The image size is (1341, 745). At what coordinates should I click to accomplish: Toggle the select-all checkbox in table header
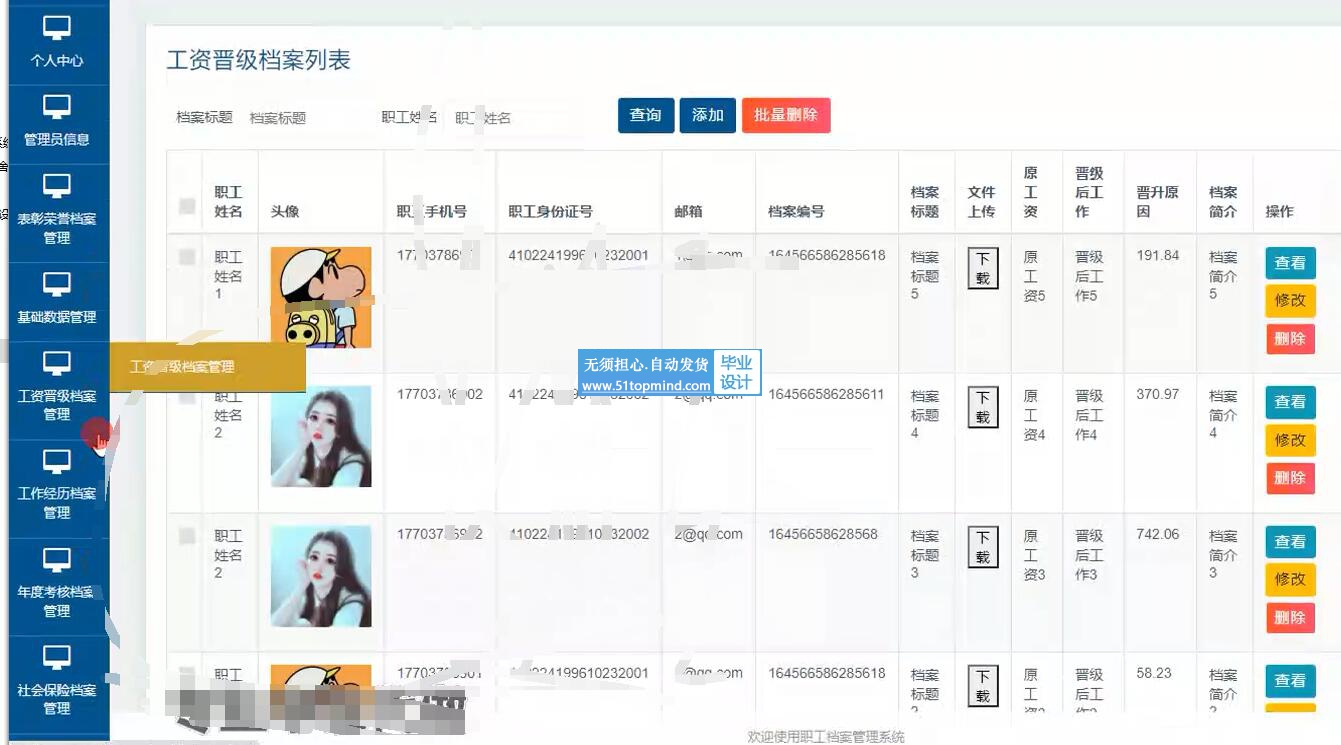coord(187,206)
